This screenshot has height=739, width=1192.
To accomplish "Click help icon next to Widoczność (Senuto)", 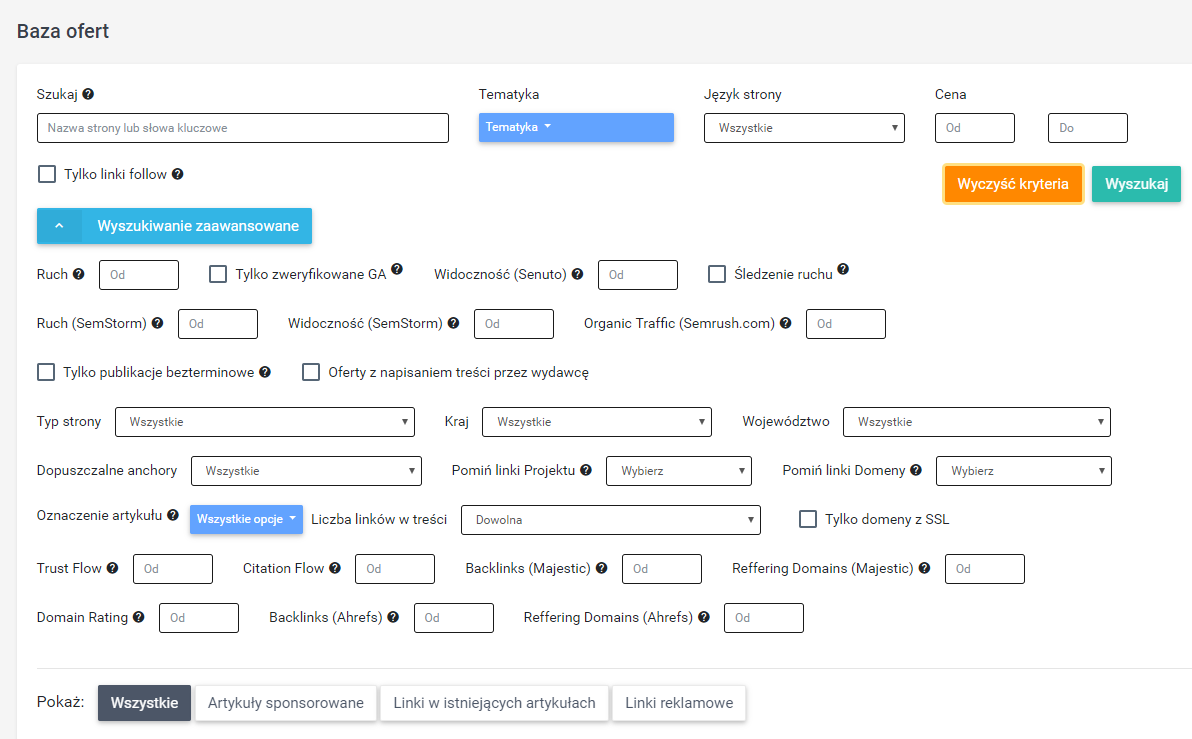I will click(578, 274).
